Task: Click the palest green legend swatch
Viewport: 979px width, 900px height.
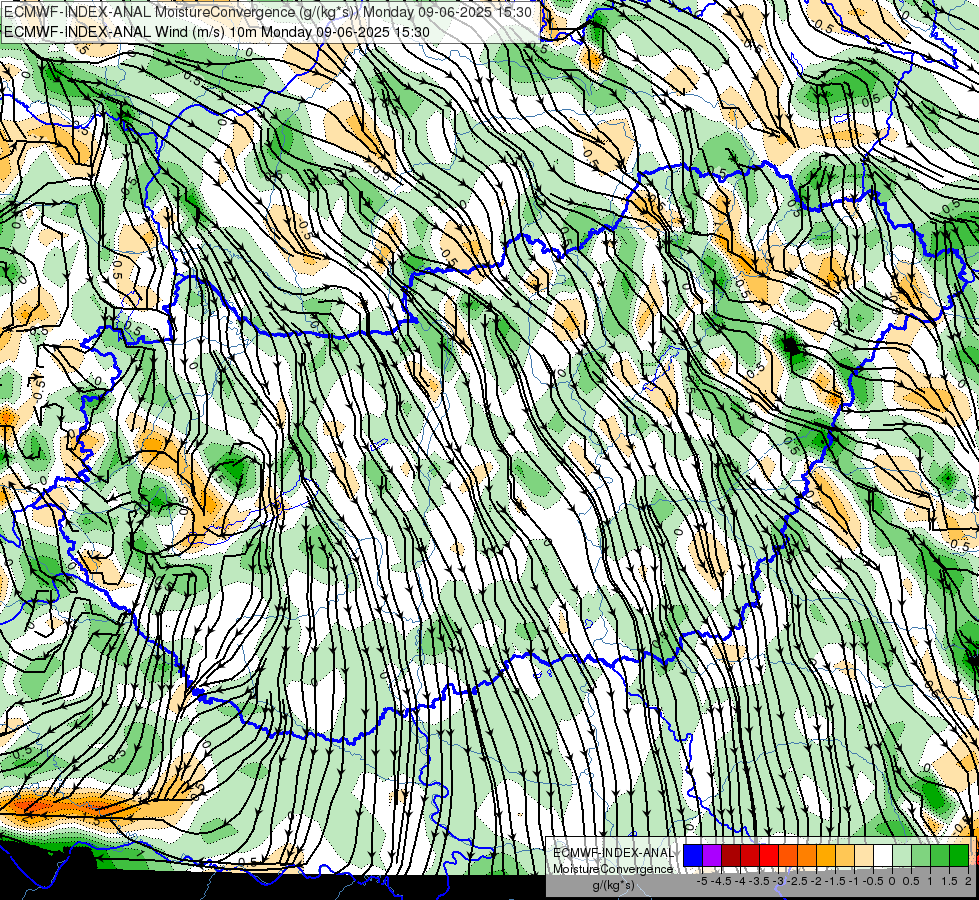Action: tap(902, 856)
